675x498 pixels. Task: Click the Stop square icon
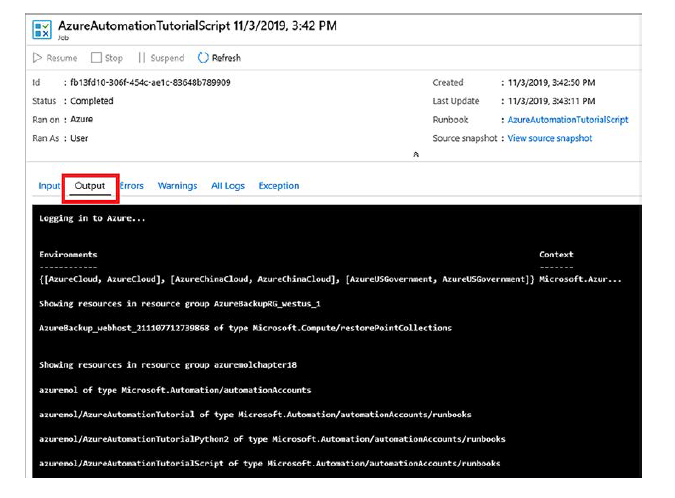[x=97, y=59]
